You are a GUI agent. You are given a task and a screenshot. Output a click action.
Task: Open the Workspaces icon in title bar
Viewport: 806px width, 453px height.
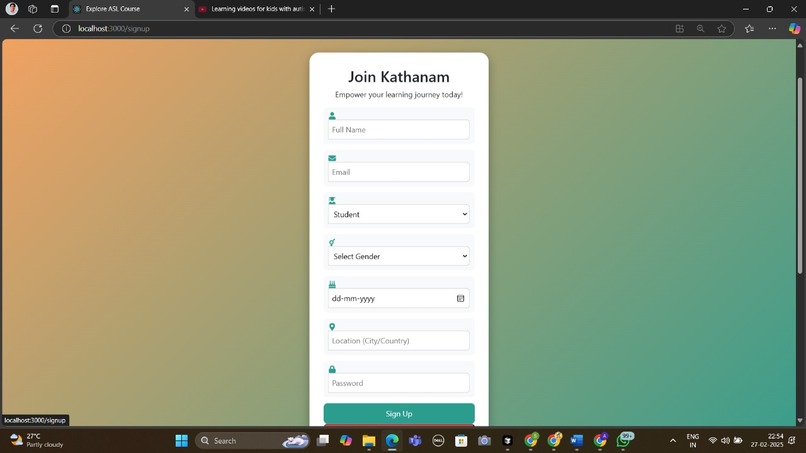tap(33, 9)
